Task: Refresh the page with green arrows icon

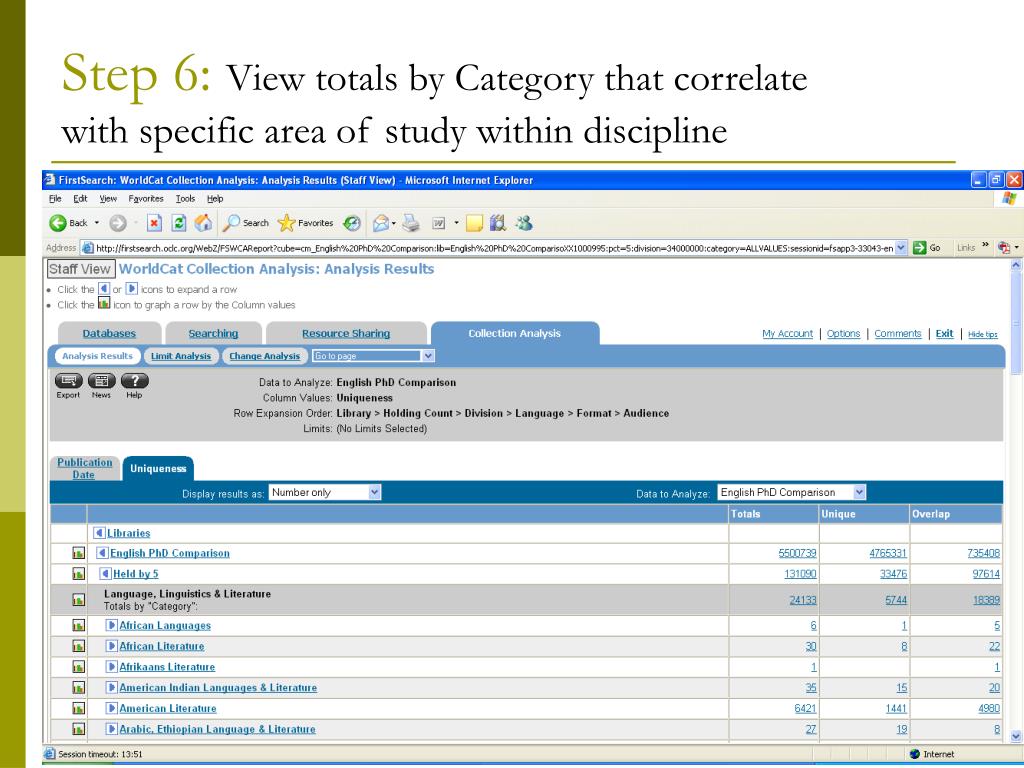Action: point(178,223)
